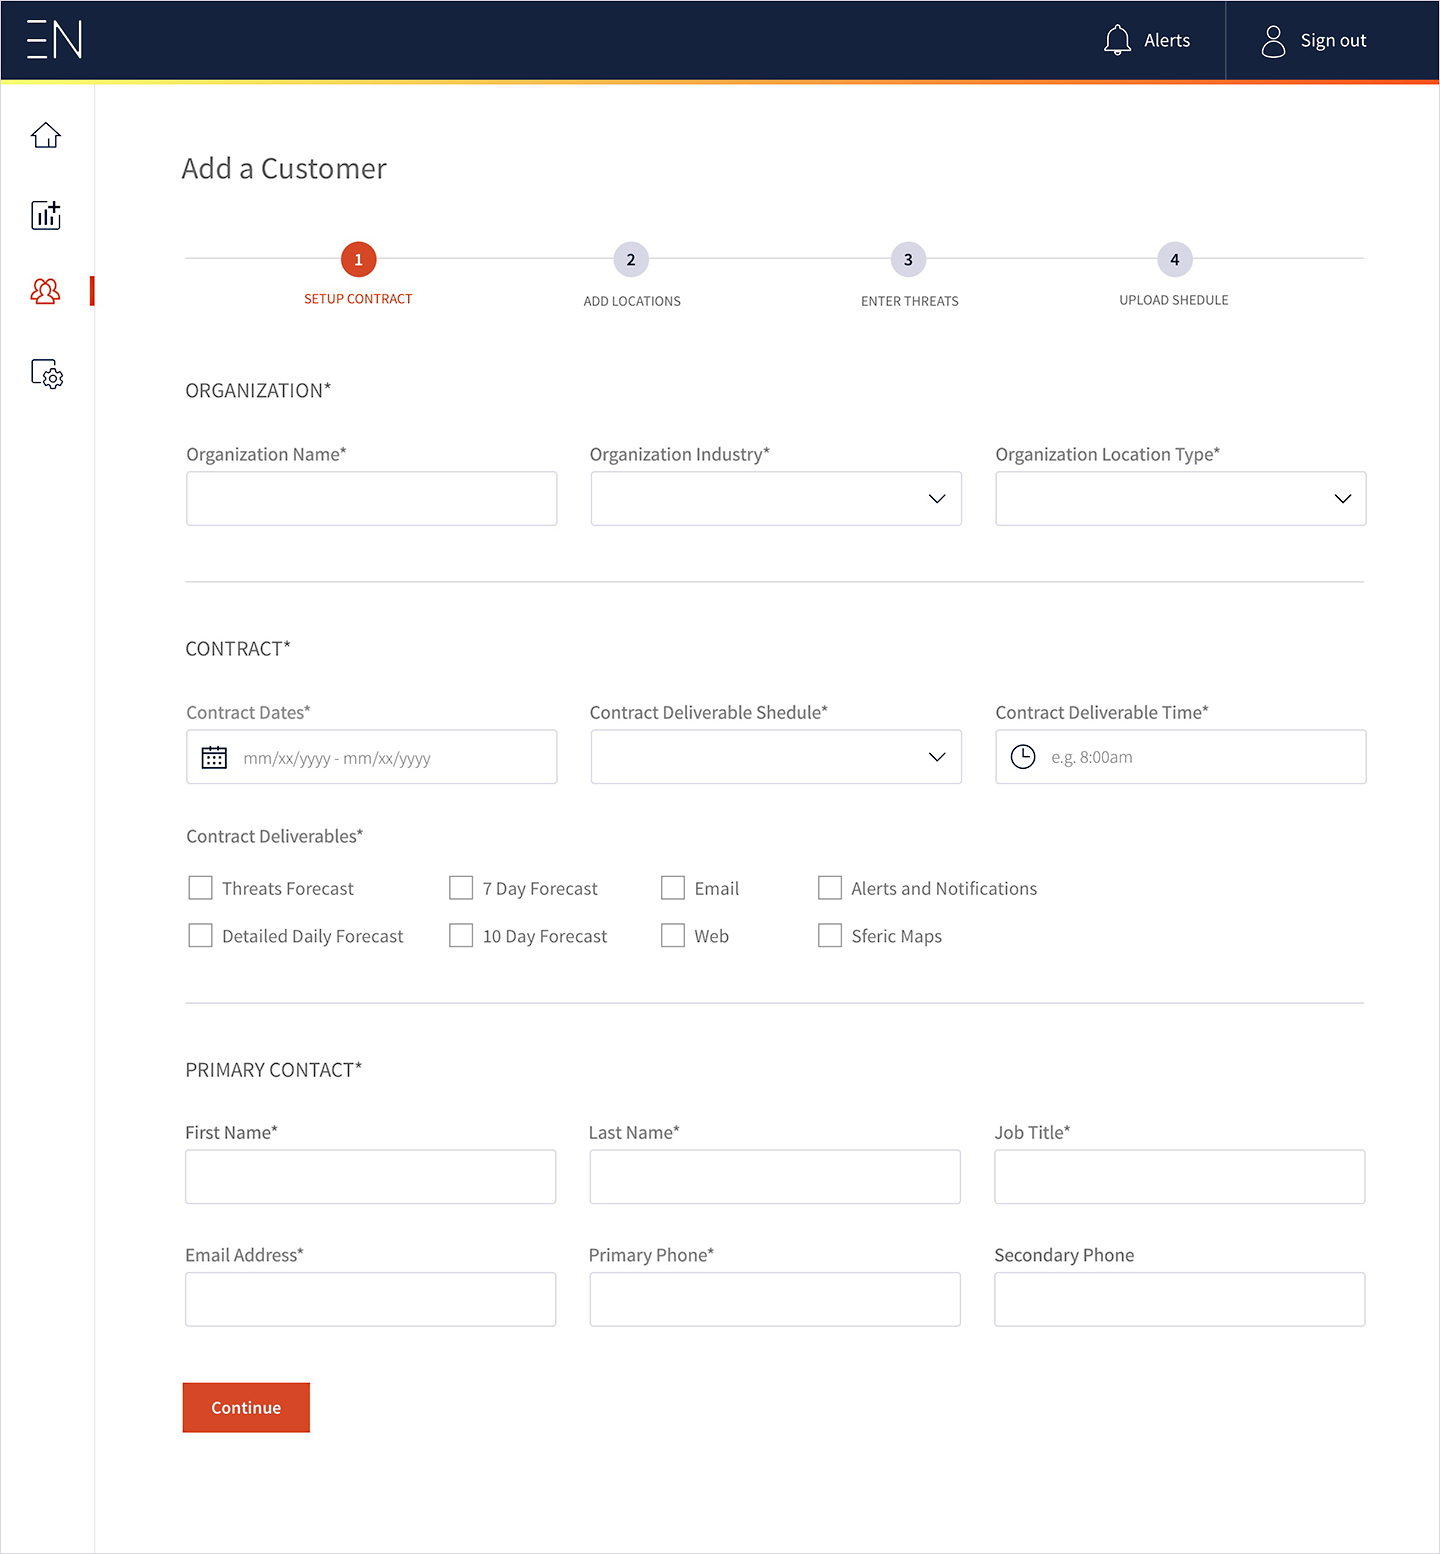The height and width of the screenshot is (1554, 1440).
Task: Click the clock icon in Deliverable Time
Action: tap(1023, 757)
